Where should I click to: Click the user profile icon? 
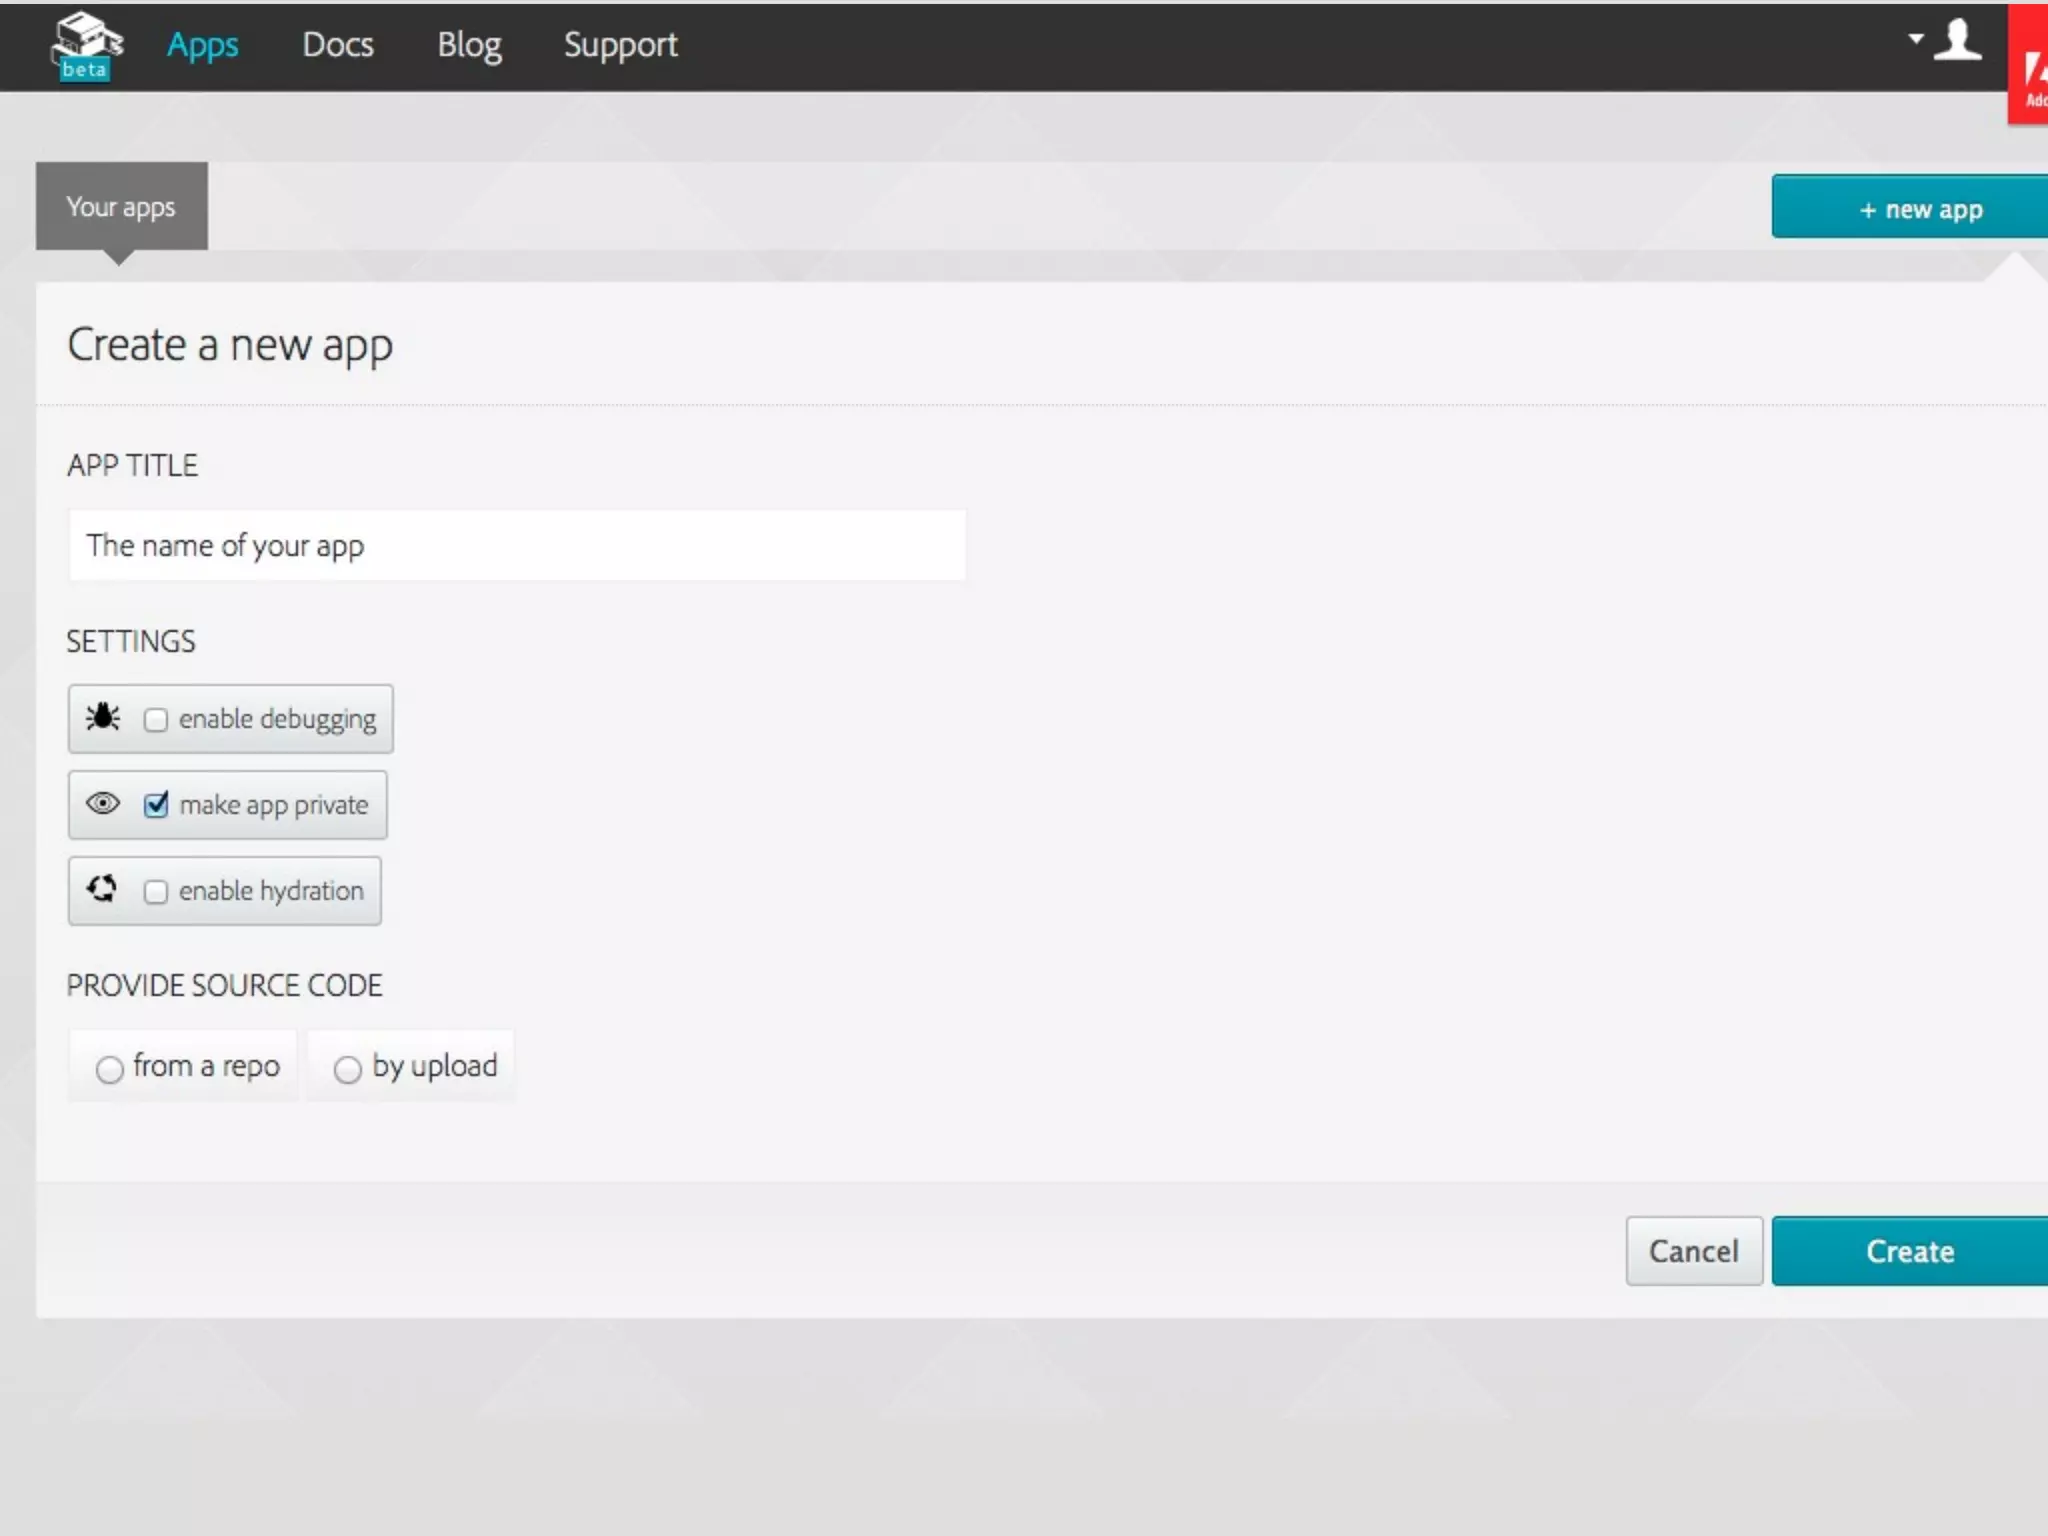(1957, 41)
